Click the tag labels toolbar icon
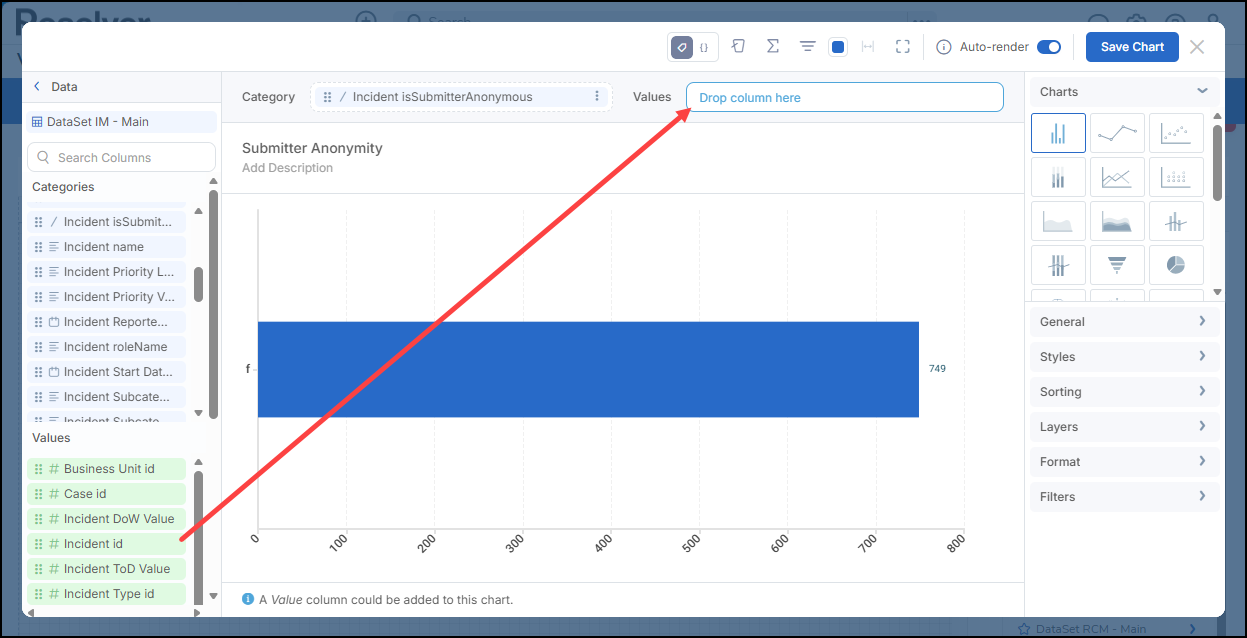The width and height of the screenshot is (1247, 638). (x=681, y=47)
